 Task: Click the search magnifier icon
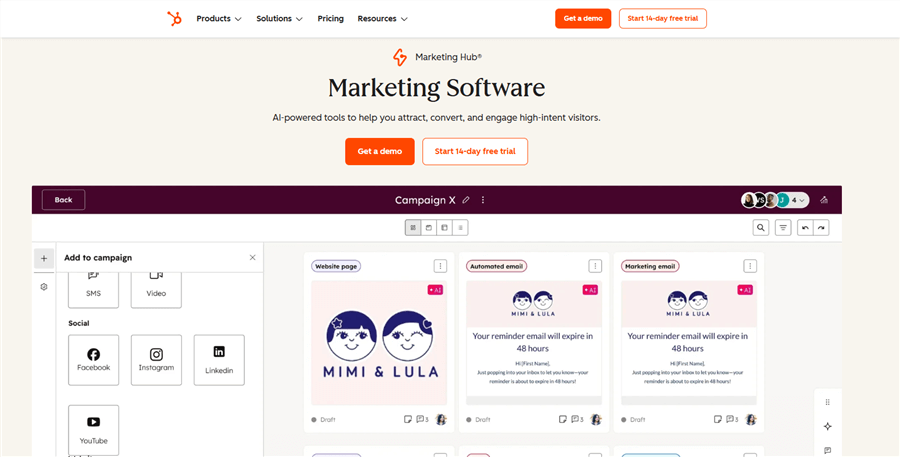[x=761, y=228]
